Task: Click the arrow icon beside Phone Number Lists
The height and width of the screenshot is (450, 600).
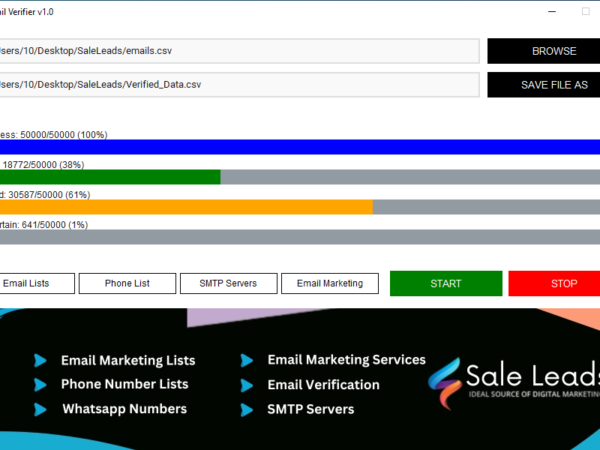Action: point(40,384)
